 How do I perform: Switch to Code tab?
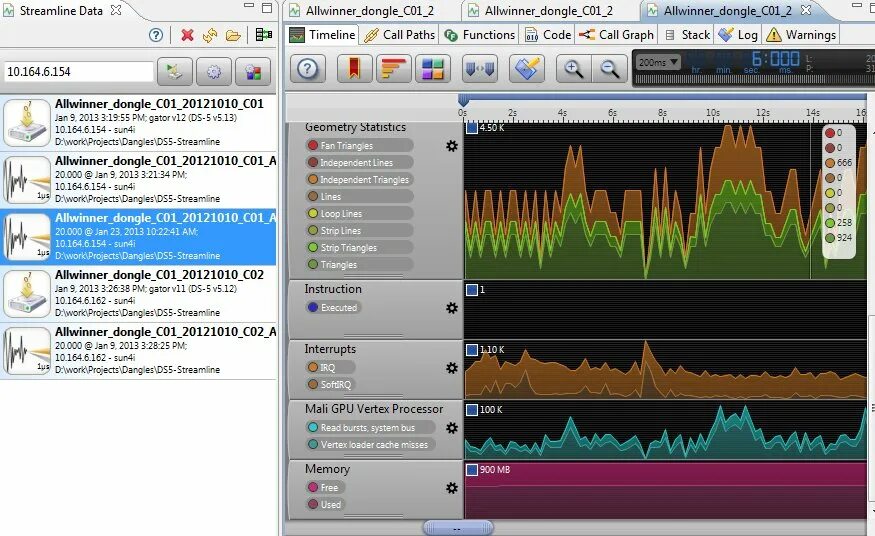point(548,35)
